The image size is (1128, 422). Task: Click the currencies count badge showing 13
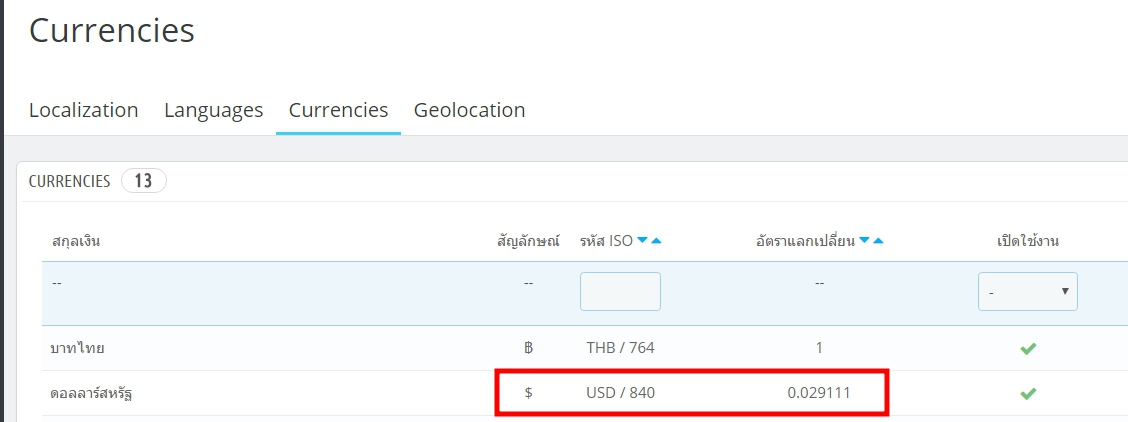point(143,181)
